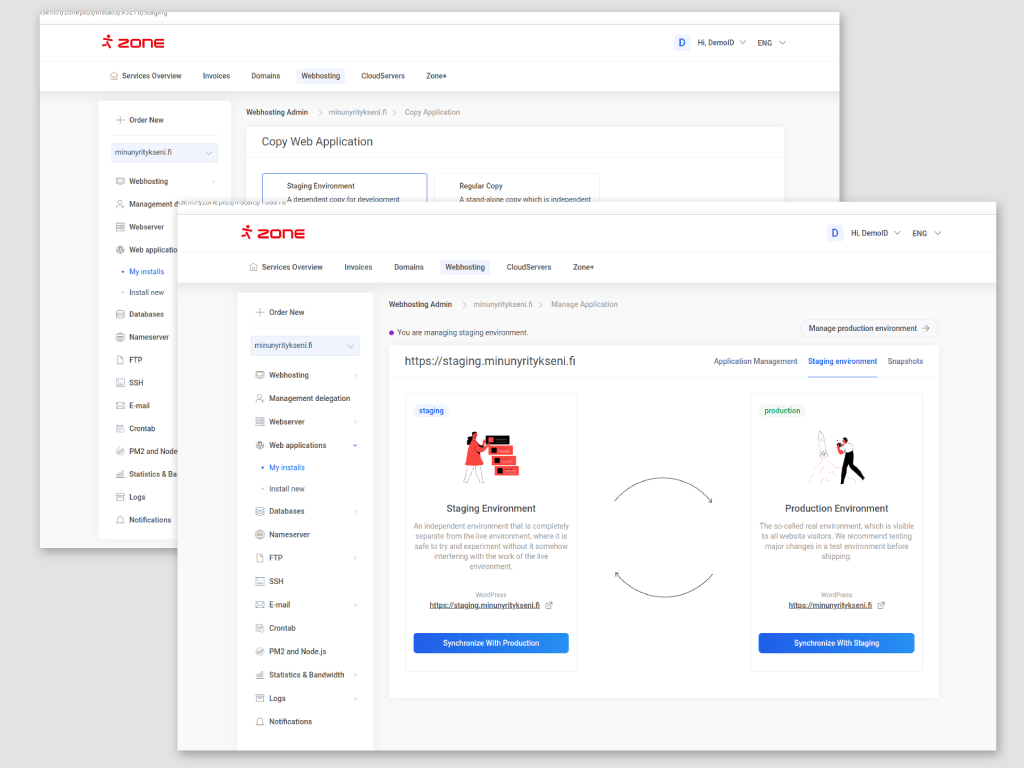Image resolution: width=1024 pixels, height=768 pixels.
Task: Expand the Statistics & Bandwidth sidebar item
Action: point(355,675)
